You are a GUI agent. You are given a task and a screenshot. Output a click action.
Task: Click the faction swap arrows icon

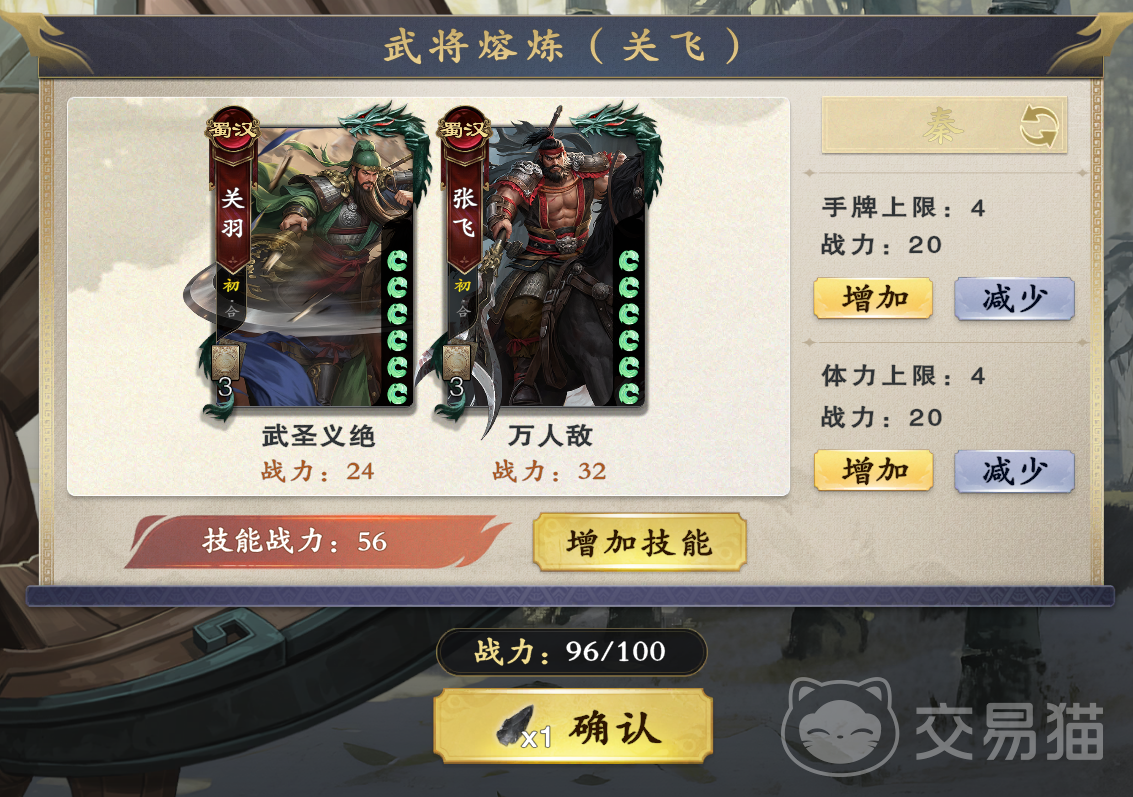pyautogui.click(x=1038, y=126)
